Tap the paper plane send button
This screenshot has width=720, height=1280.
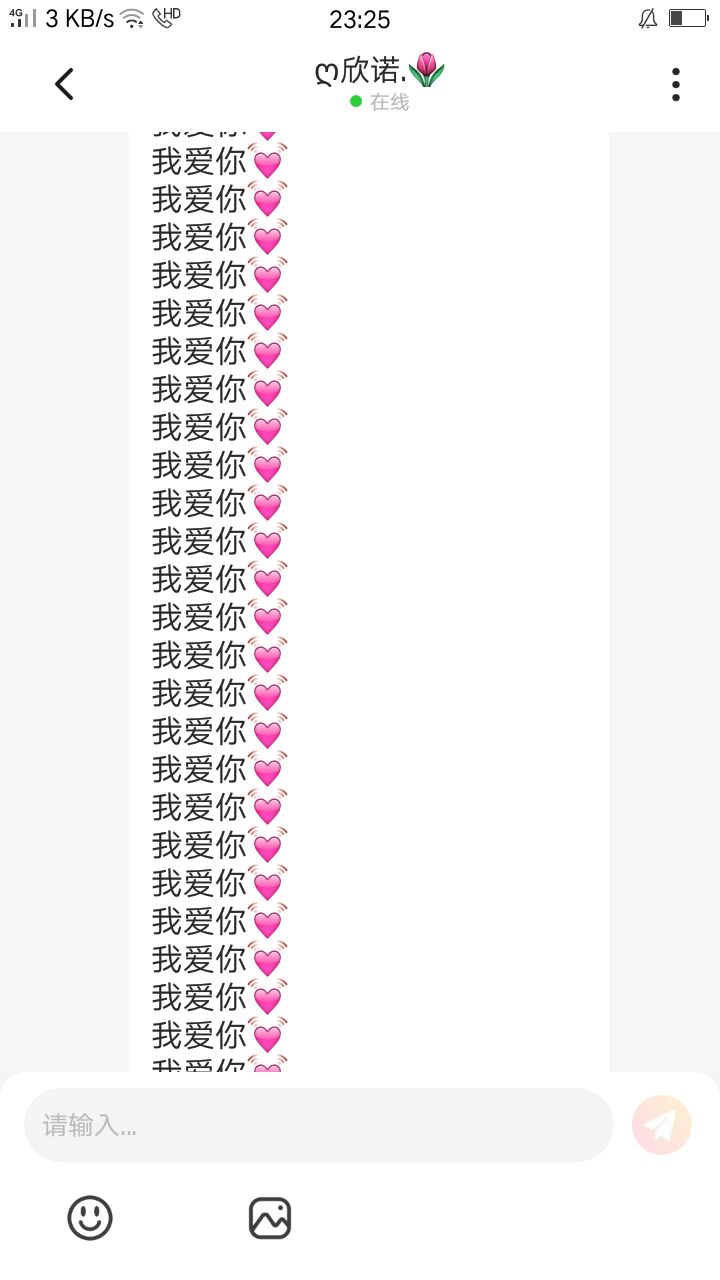click(x=662, y=1125)
